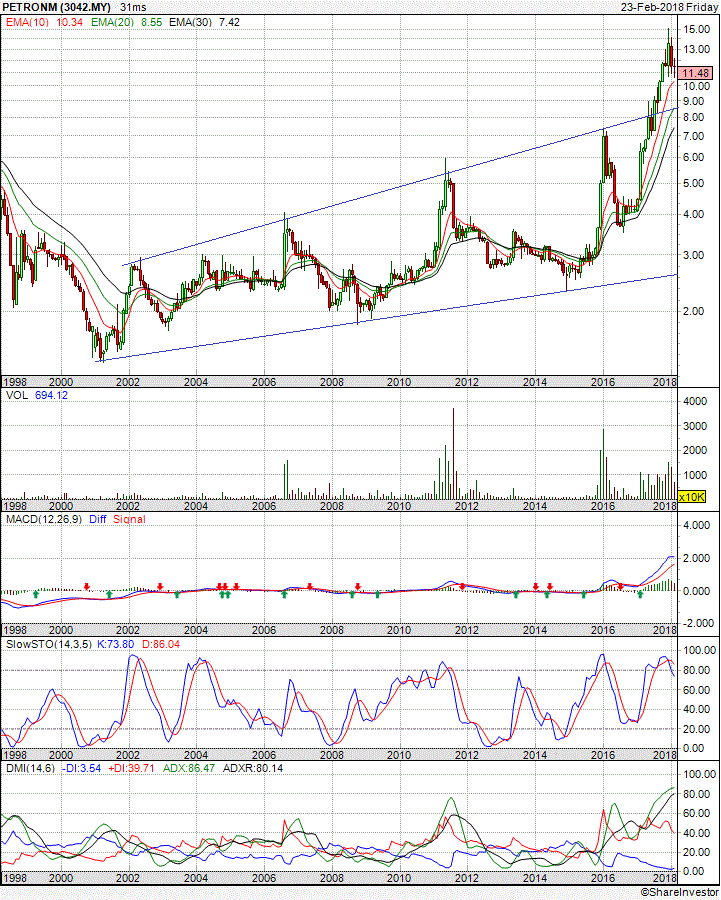Click the SlowSTO(14,3,5) indicator label

tap(48, 644)
